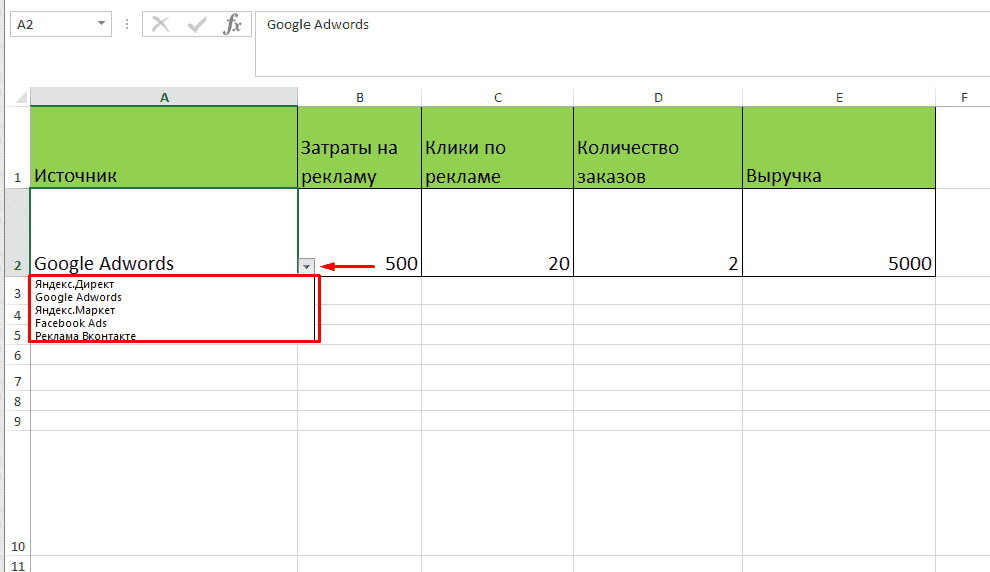
Task: Choose Яндекс.Маркет from the dropdown list
Action: coord(75,310)
